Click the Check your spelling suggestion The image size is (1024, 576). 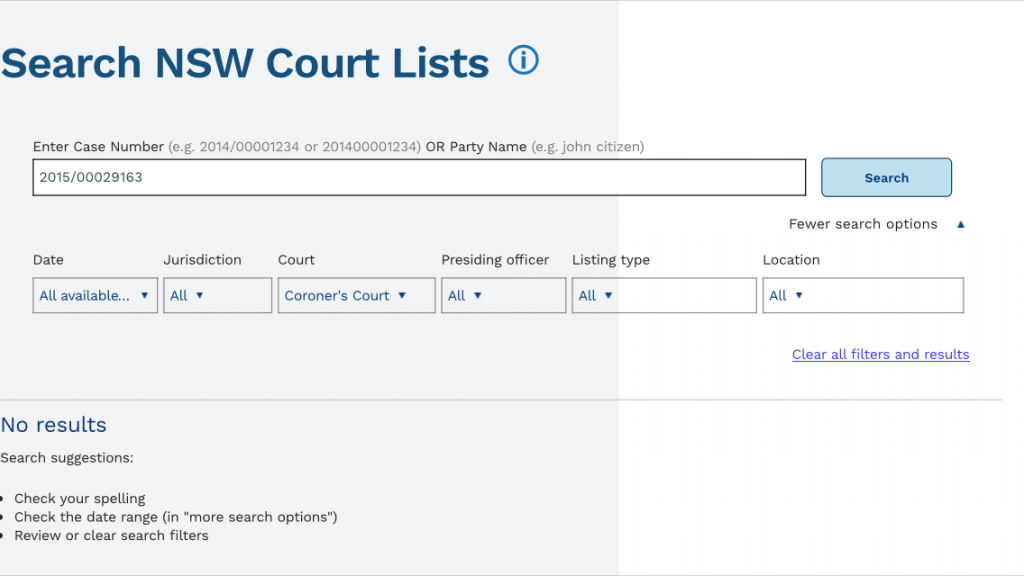tap(80, 498)
